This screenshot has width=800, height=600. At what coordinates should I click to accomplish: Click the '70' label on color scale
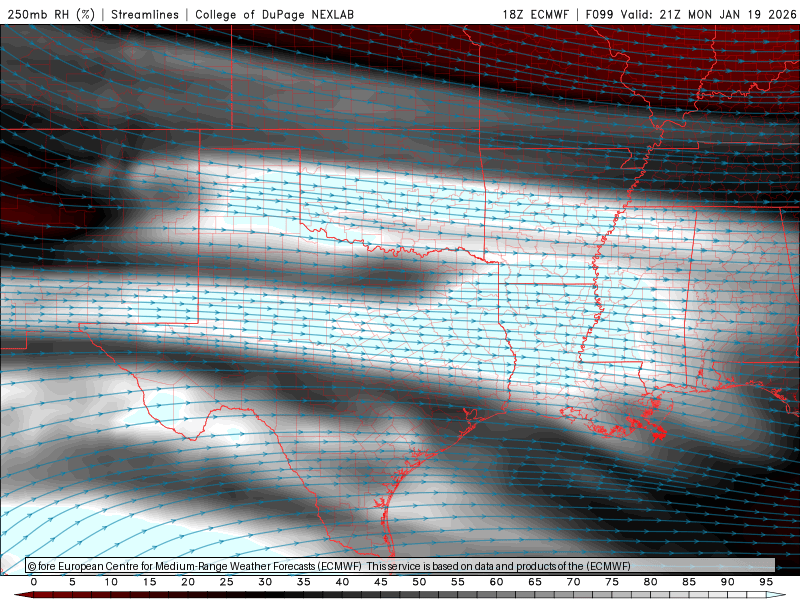573,582
